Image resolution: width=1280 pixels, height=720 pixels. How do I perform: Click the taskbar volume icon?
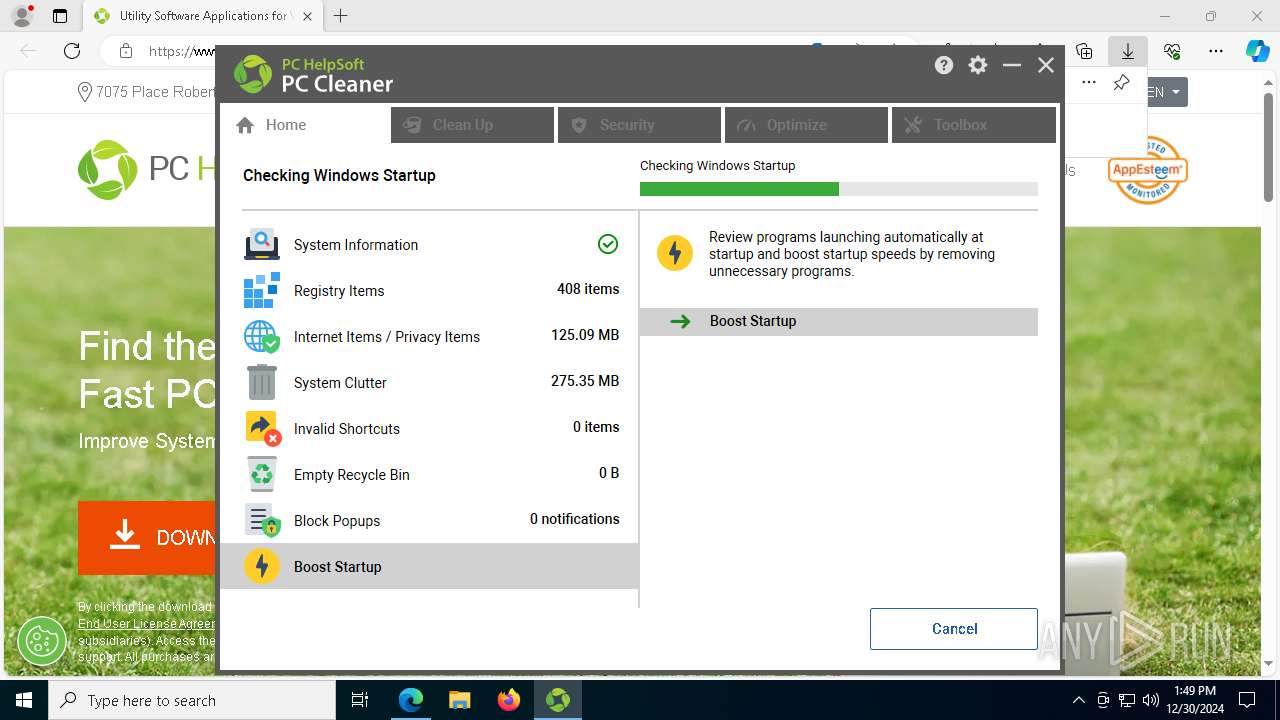tap(1151, 700)
